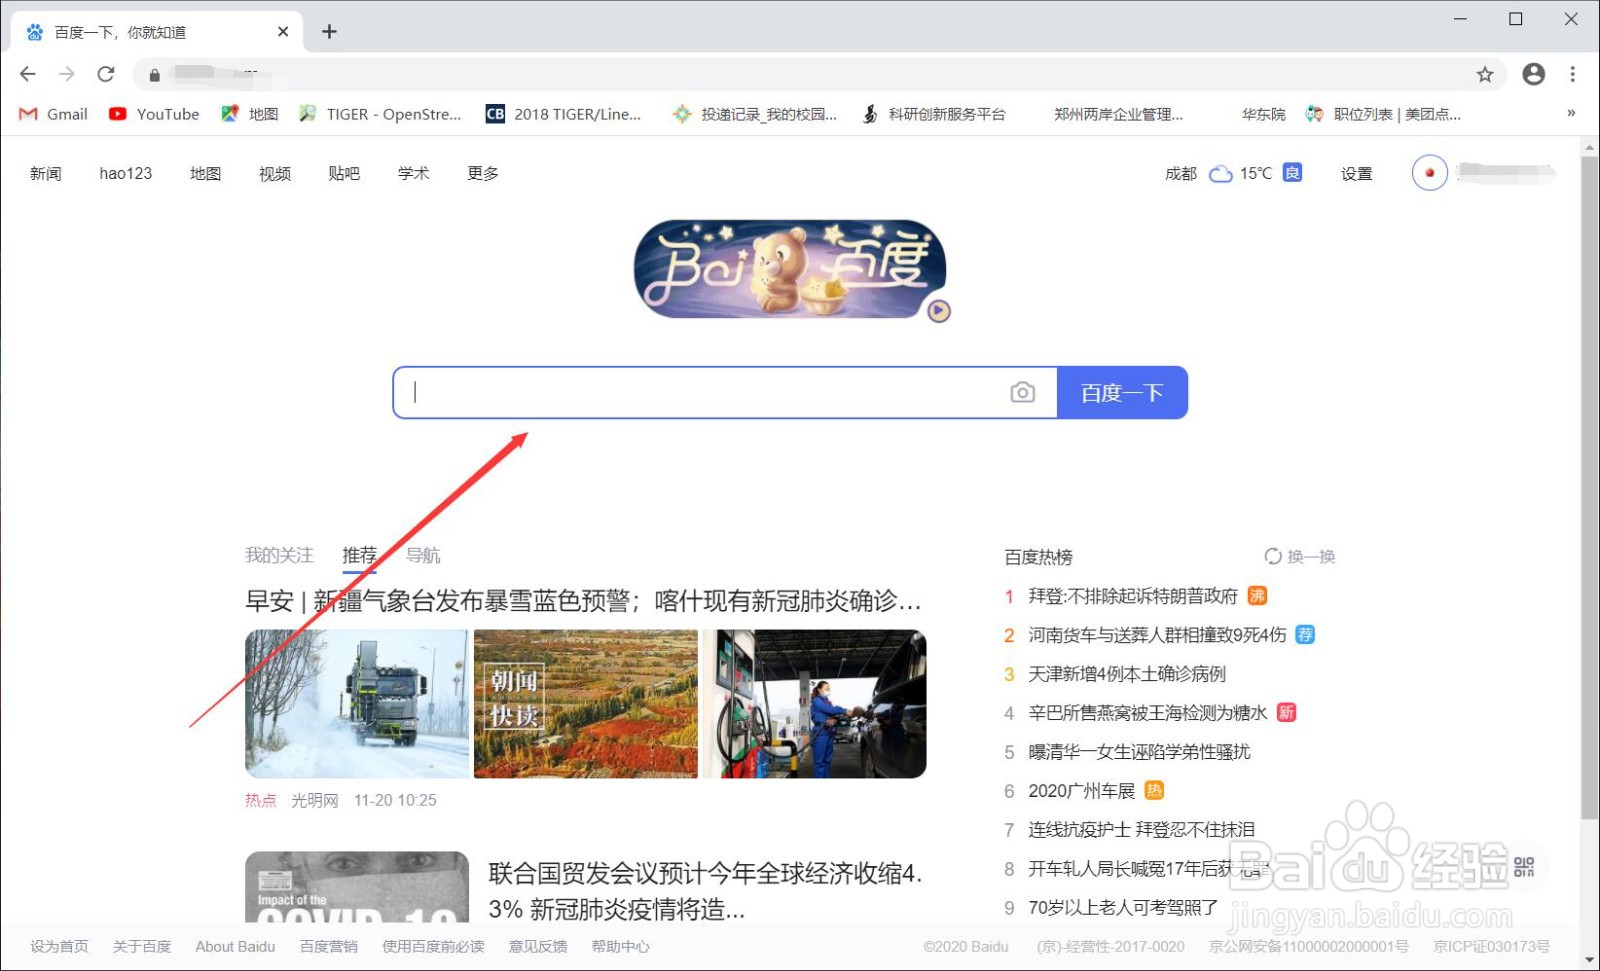Click the 良 air quality badge

(x=1292, y=173)
